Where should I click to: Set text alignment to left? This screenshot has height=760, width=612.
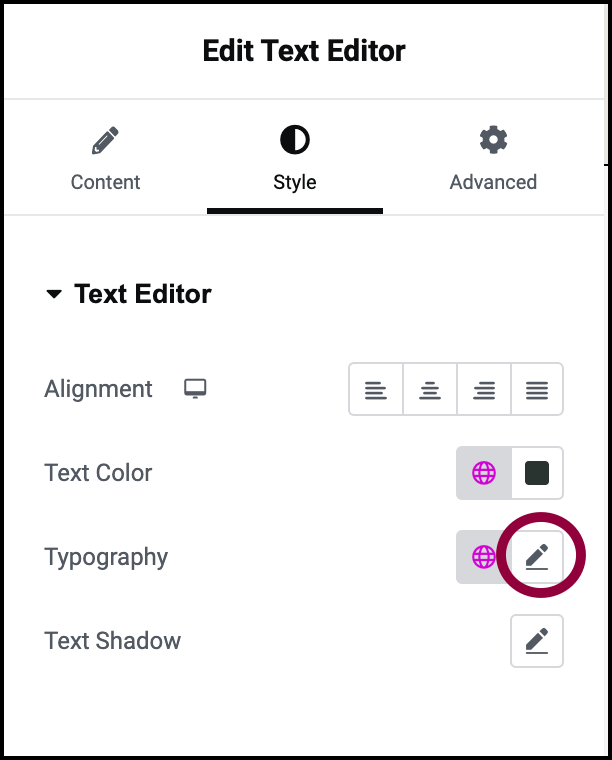tap(376, 389)
